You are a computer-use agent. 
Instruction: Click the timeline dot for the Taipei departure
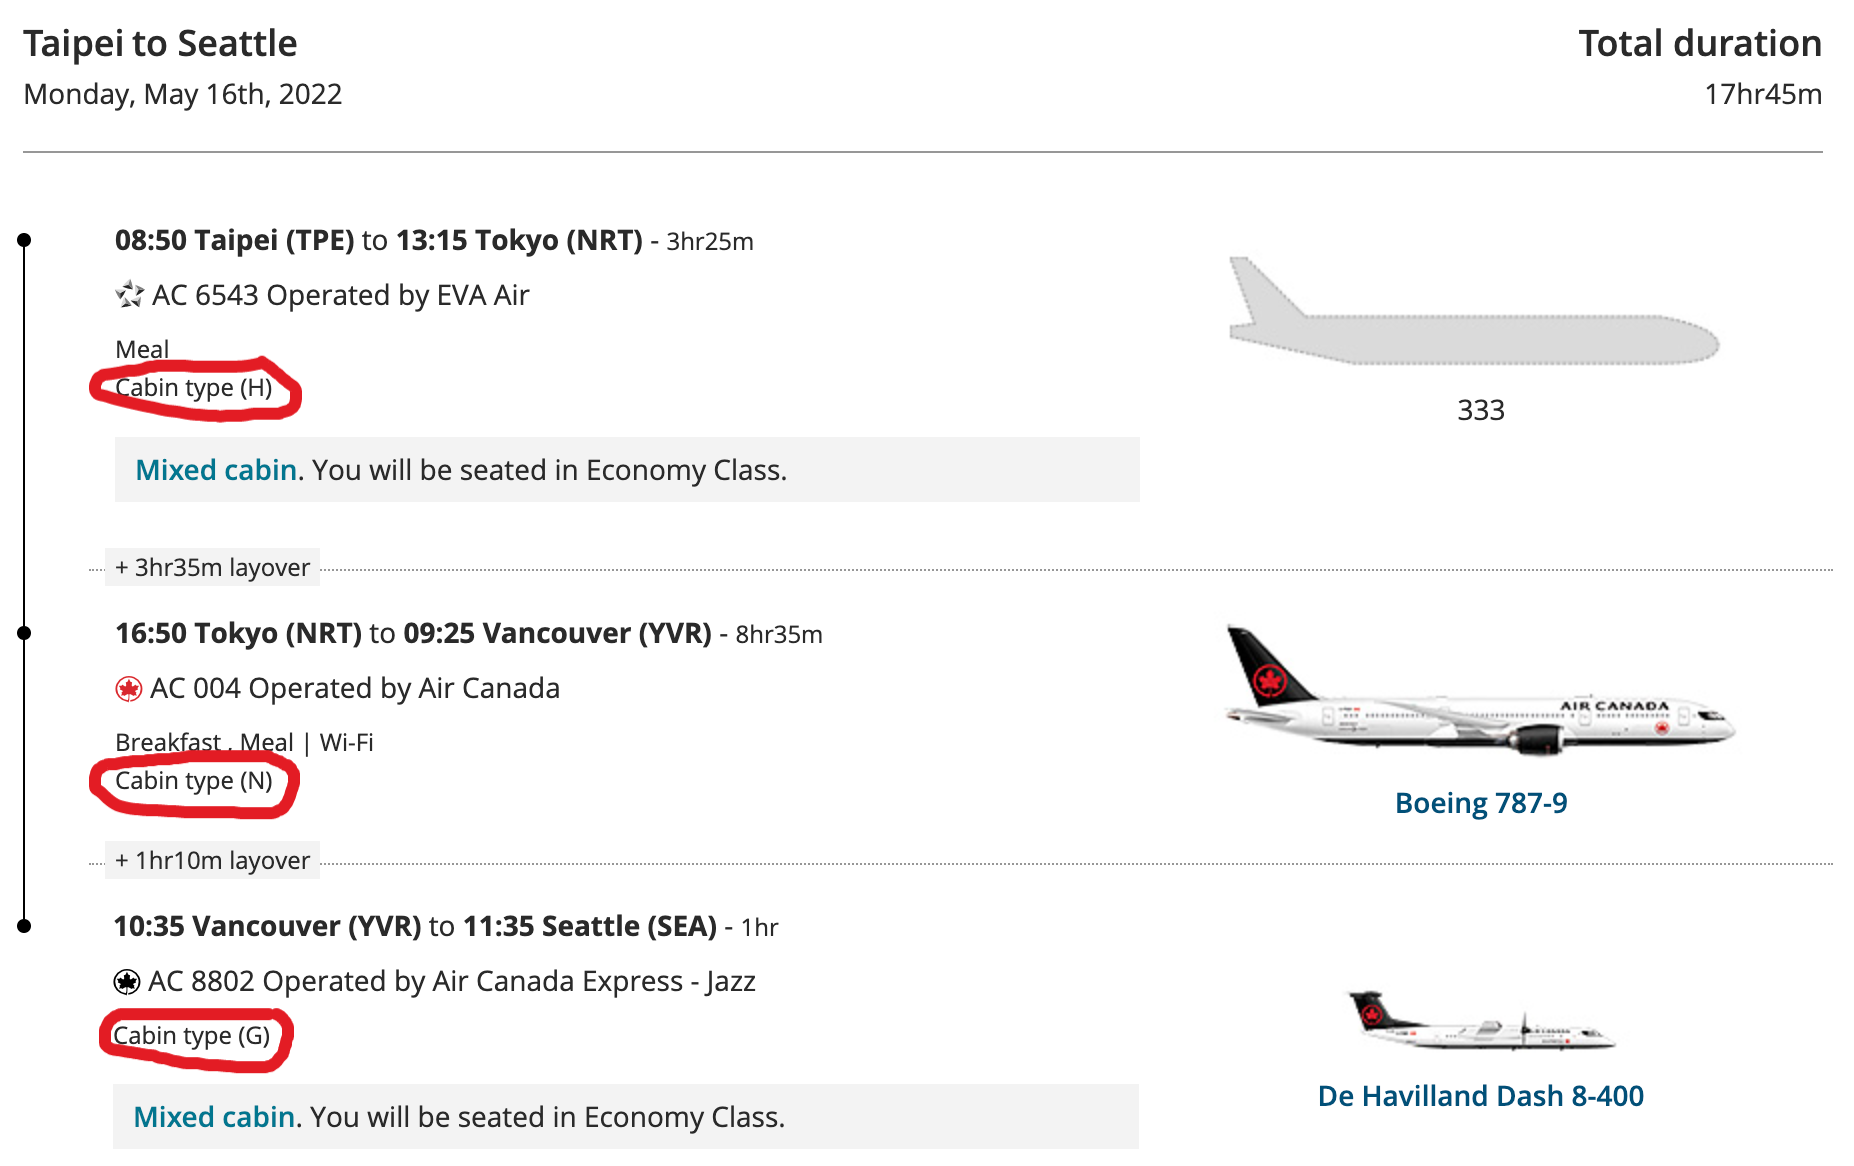coord(24,240)
